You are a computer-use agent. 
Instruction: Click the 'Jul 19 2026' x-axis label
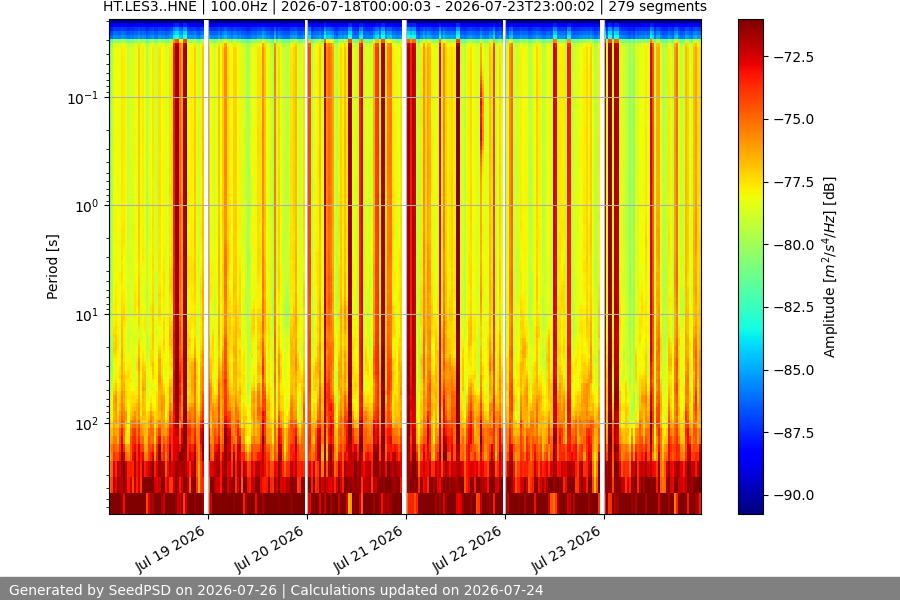point(170,549)
